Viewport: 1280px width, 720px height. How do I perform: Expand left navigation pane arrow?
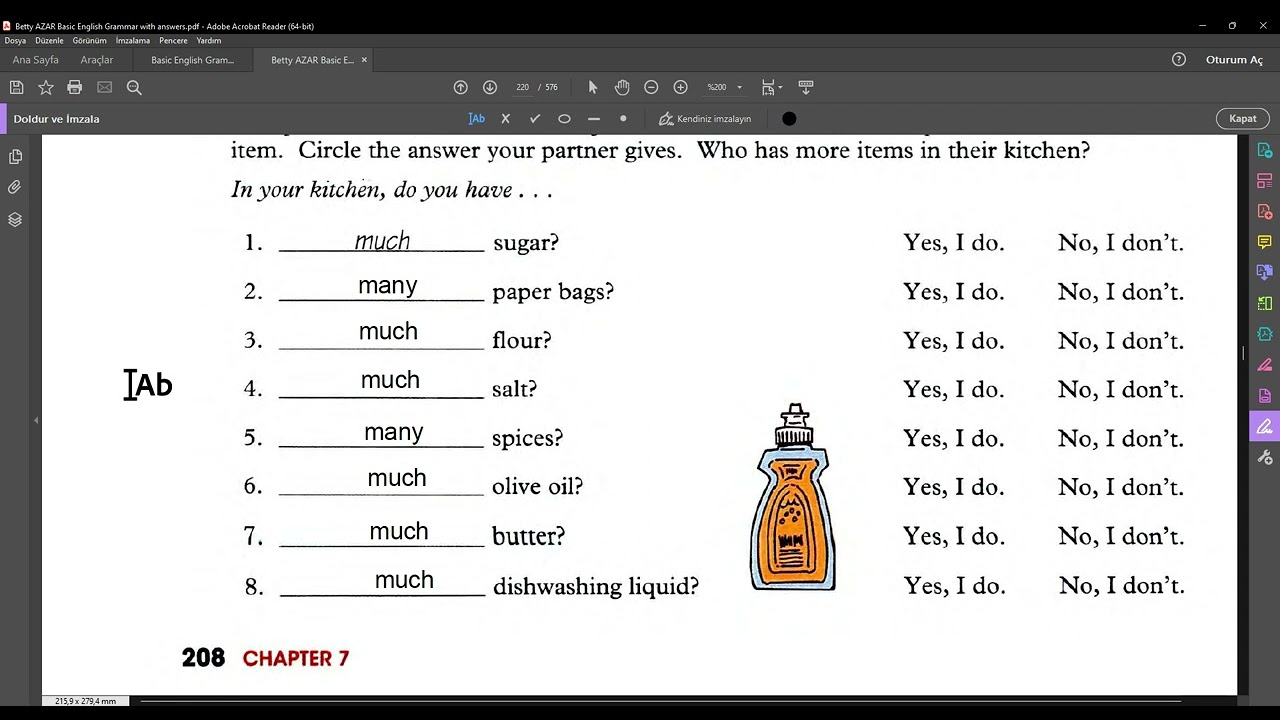(36, 420)
